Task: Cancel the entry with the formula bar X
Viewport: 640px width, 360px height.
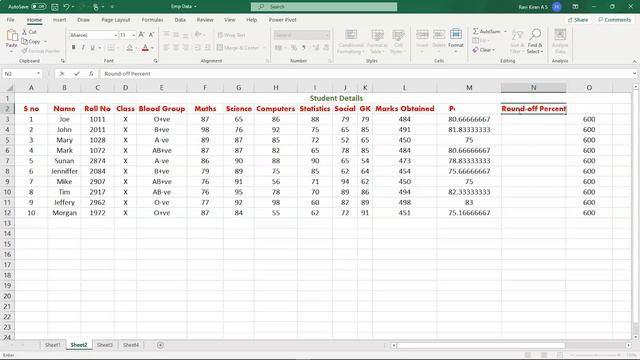Action: [x=62, y=74]
